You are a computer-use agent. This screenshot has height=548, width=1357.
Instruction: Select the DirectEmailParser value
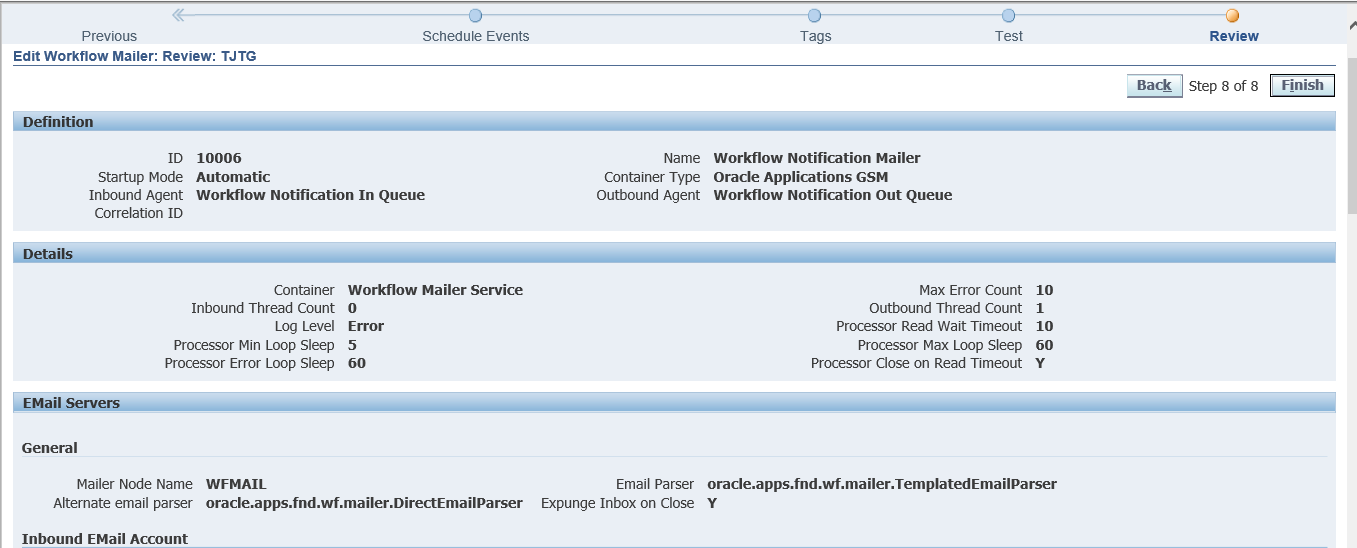[x=364, y=503]
